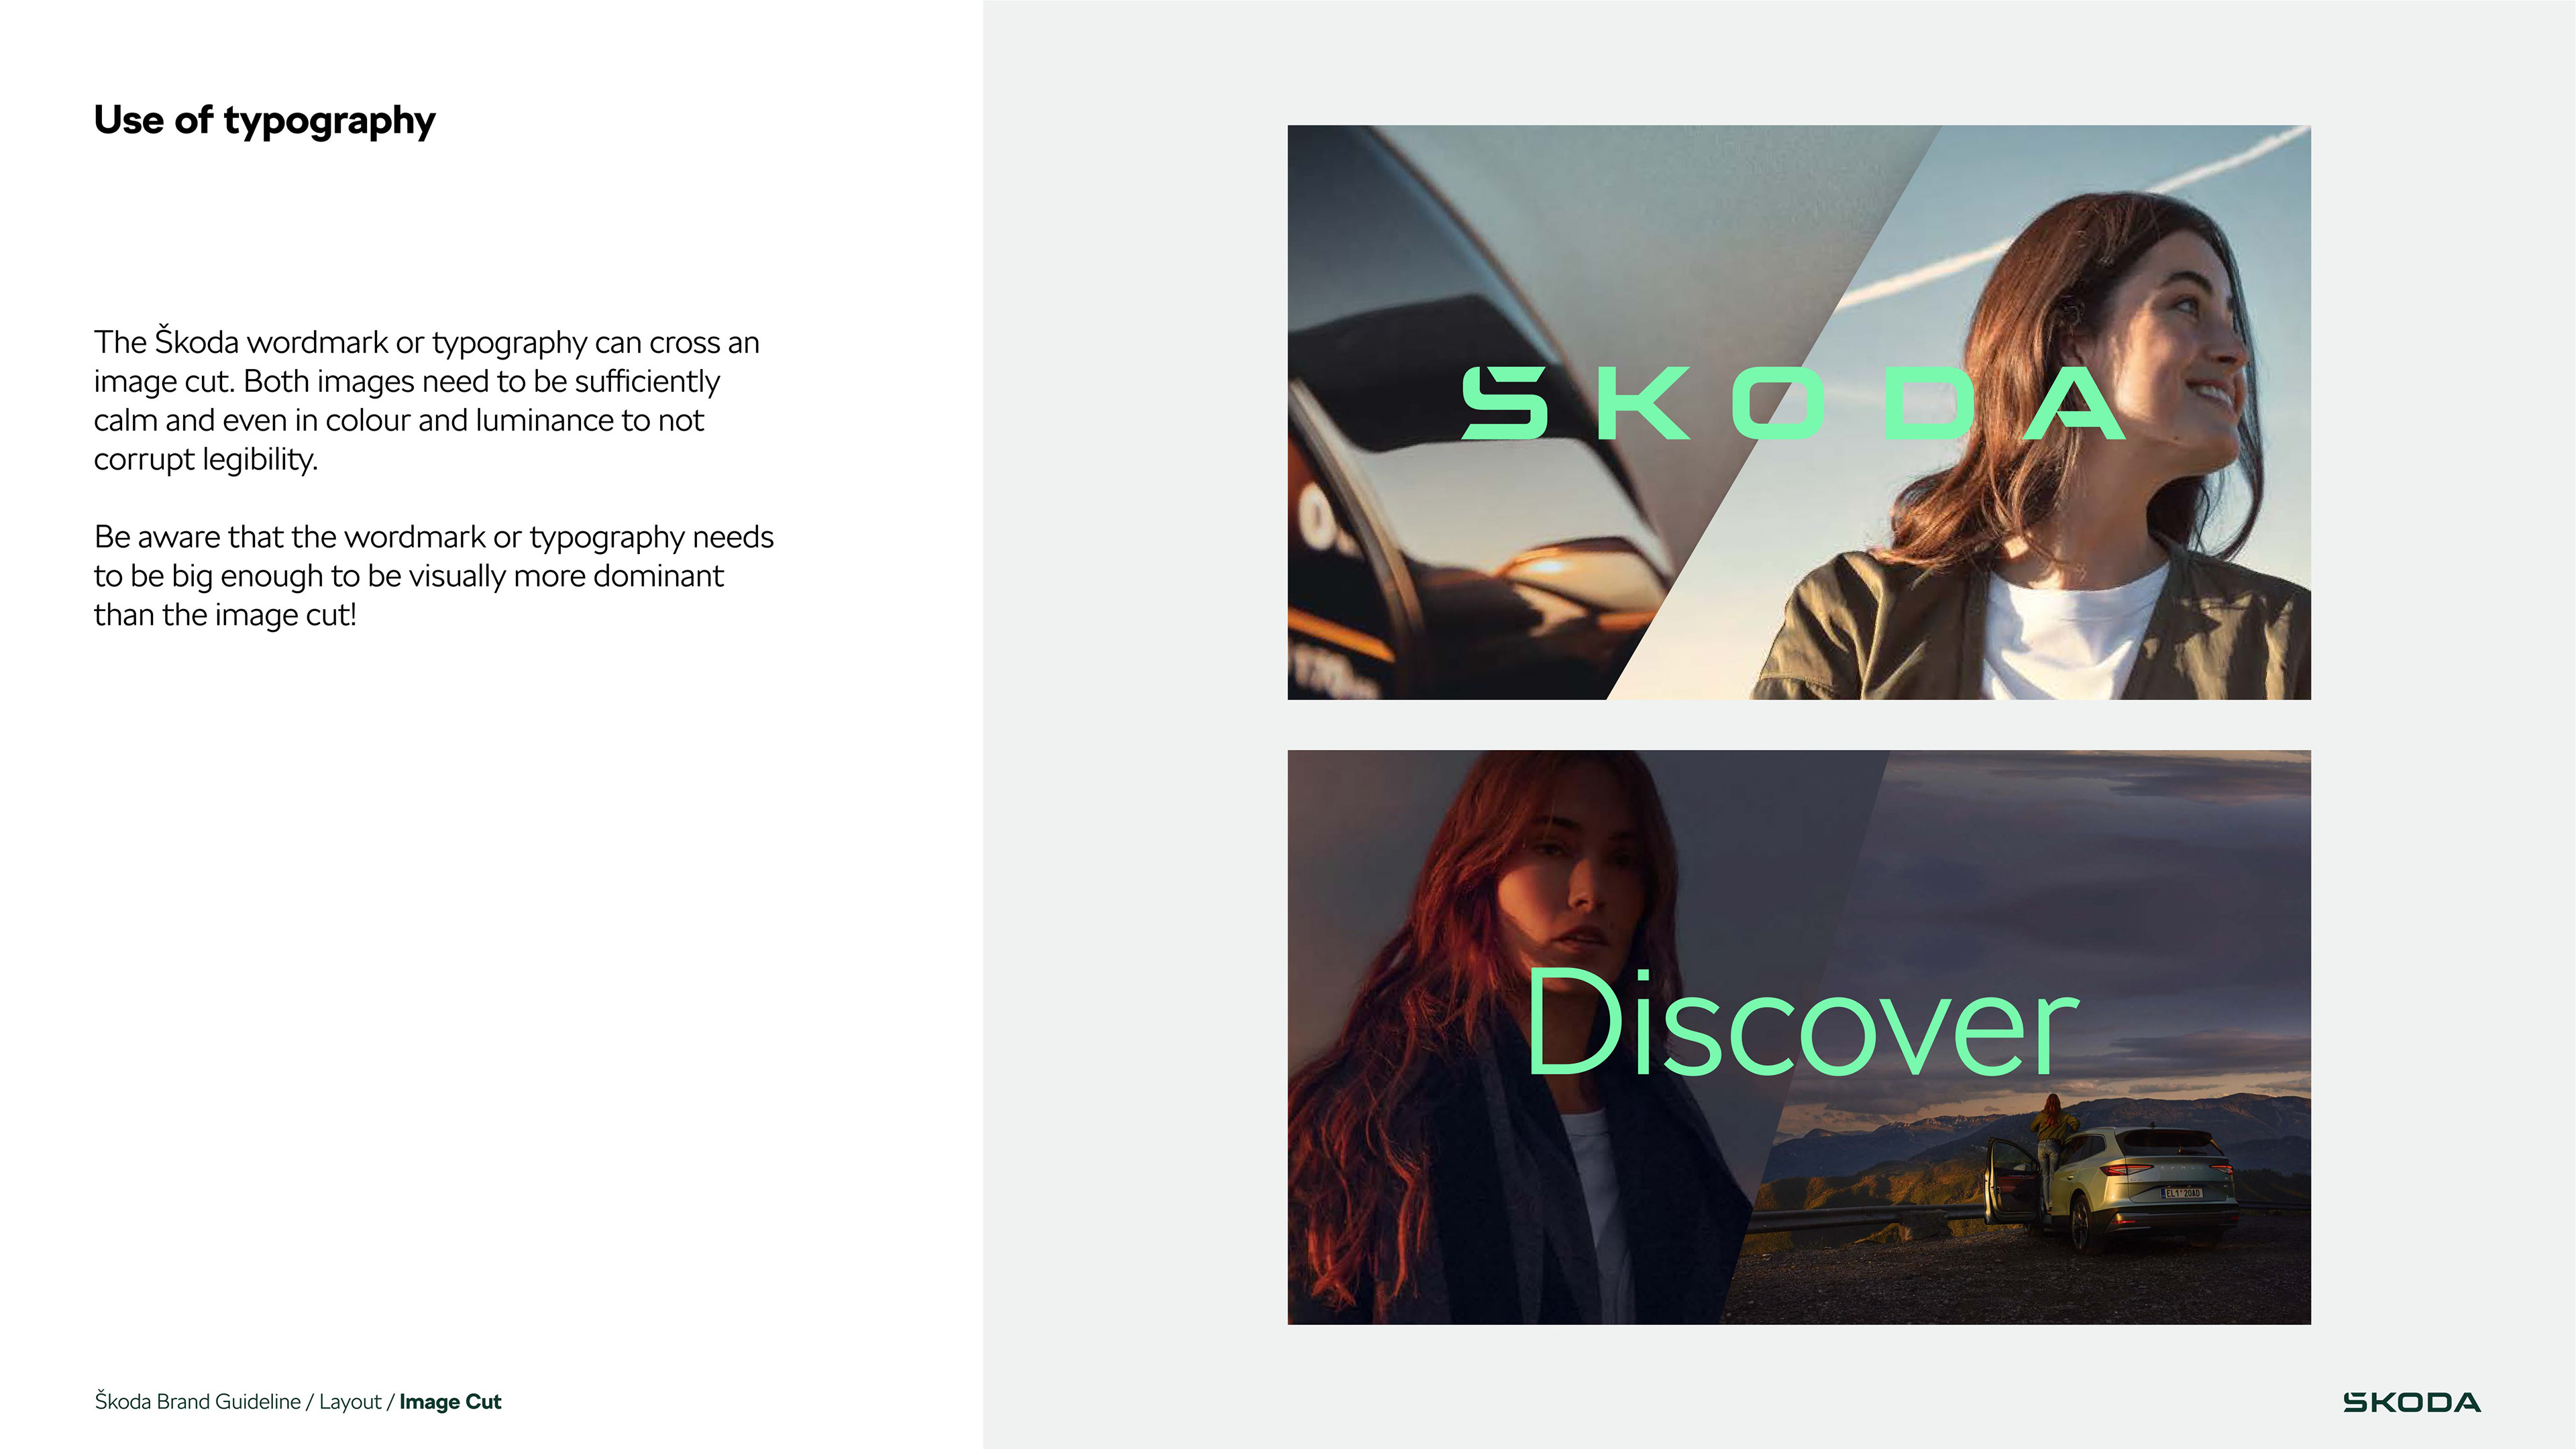Viewport: 2576px width, 1449px height.
Task: Click the green 'Discover' text
Action: click(x=1801, y=1023)
